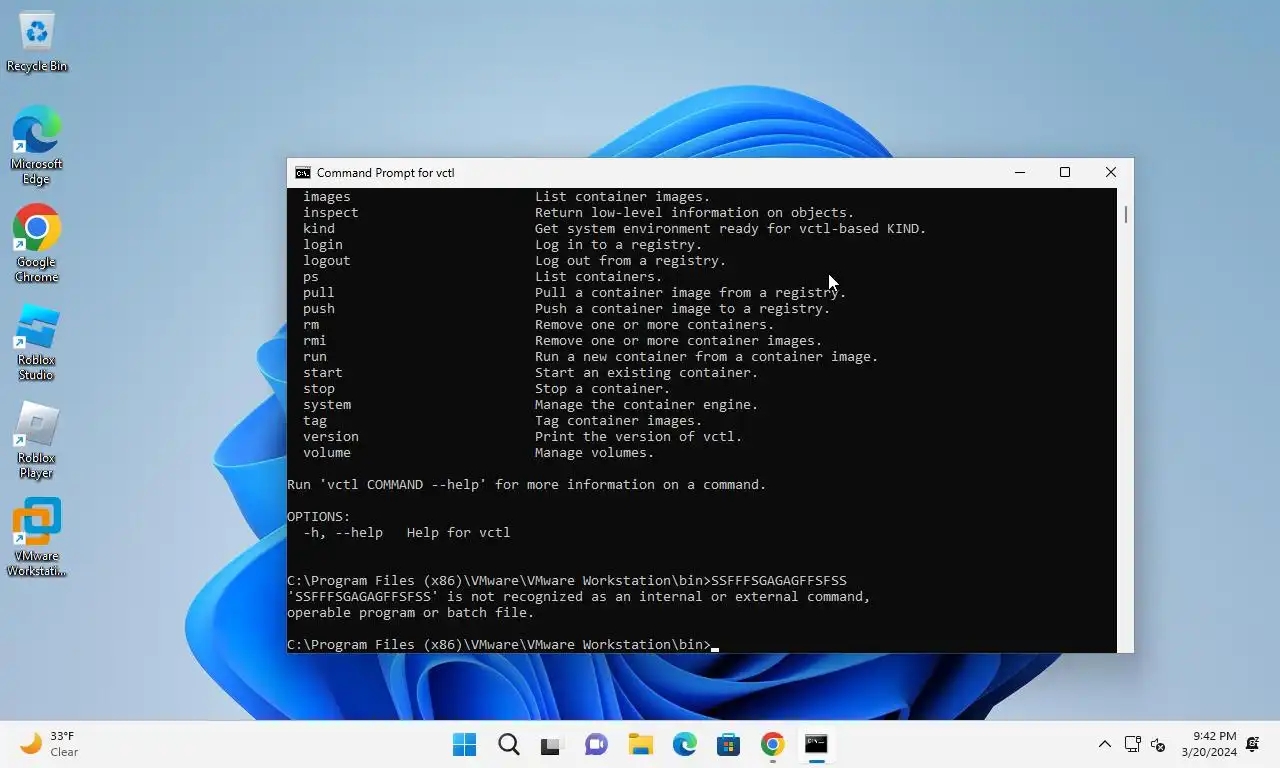Select the Google Chrome desktop shortcut
The height and width of the screenshot is (768, 1280).
tap(36, 244)
